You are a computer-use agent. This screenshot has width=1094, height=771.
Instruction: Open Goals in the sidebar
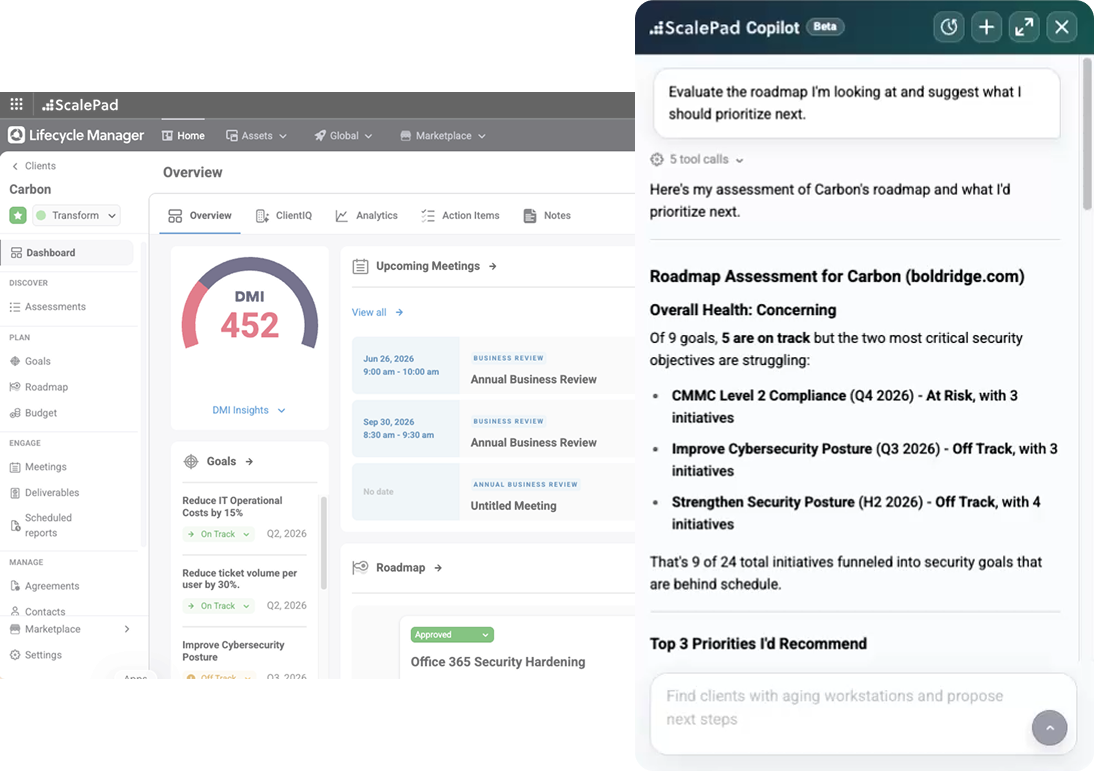click(30, 361)
